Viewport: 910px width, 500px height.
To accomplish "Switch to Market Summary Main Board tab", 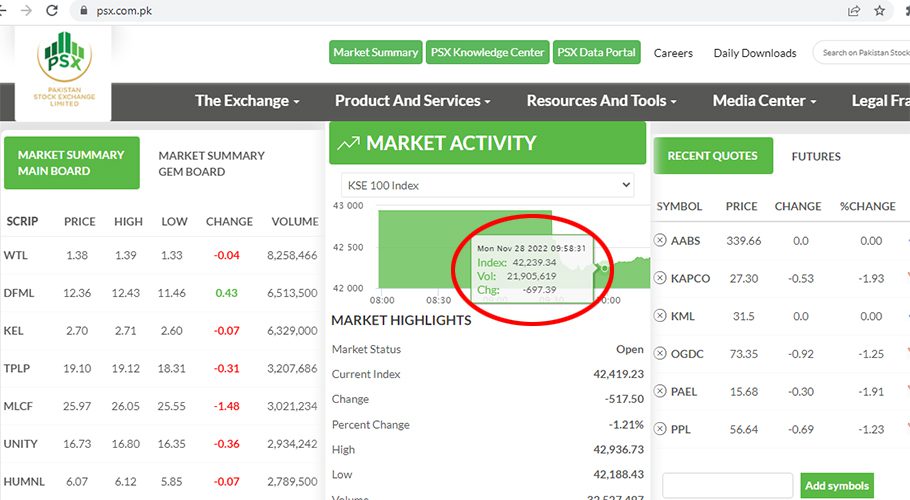I will pyautogui.click(x=71, y=163).
